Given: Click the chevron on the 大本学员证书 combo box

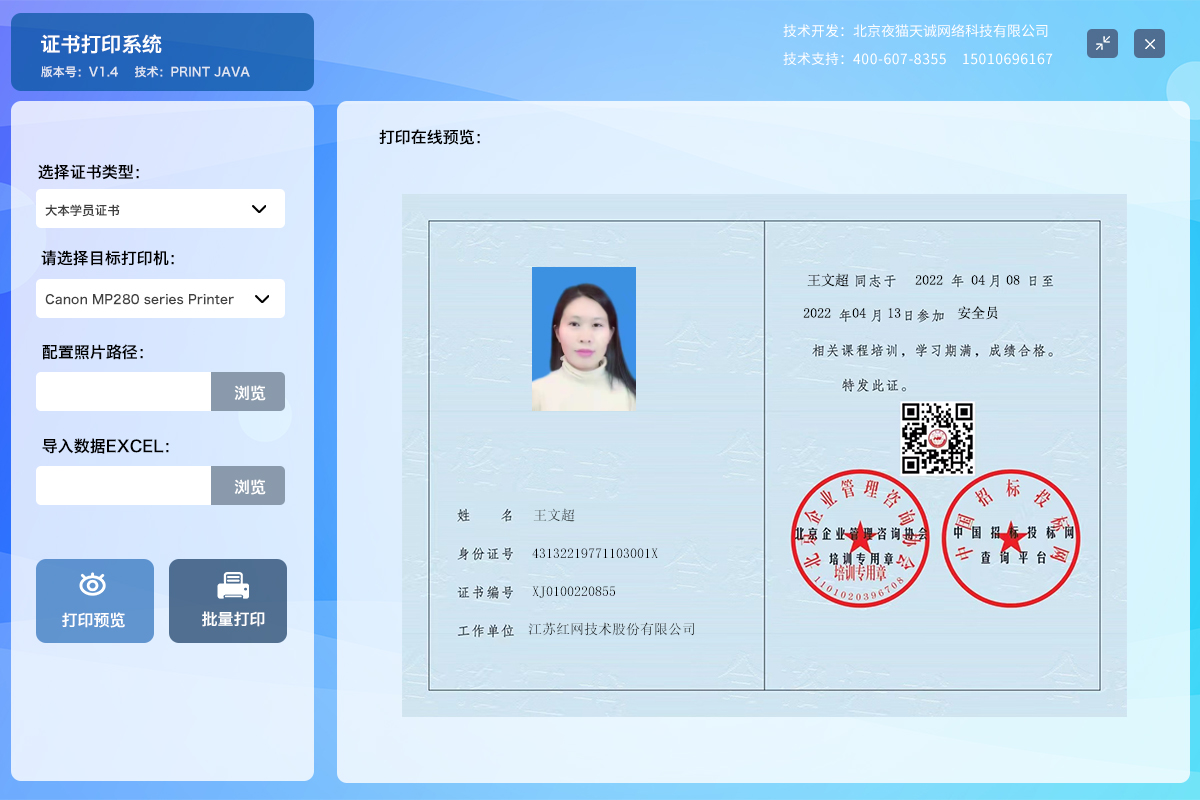Looking at the screenshot, I should pos(261,208).
